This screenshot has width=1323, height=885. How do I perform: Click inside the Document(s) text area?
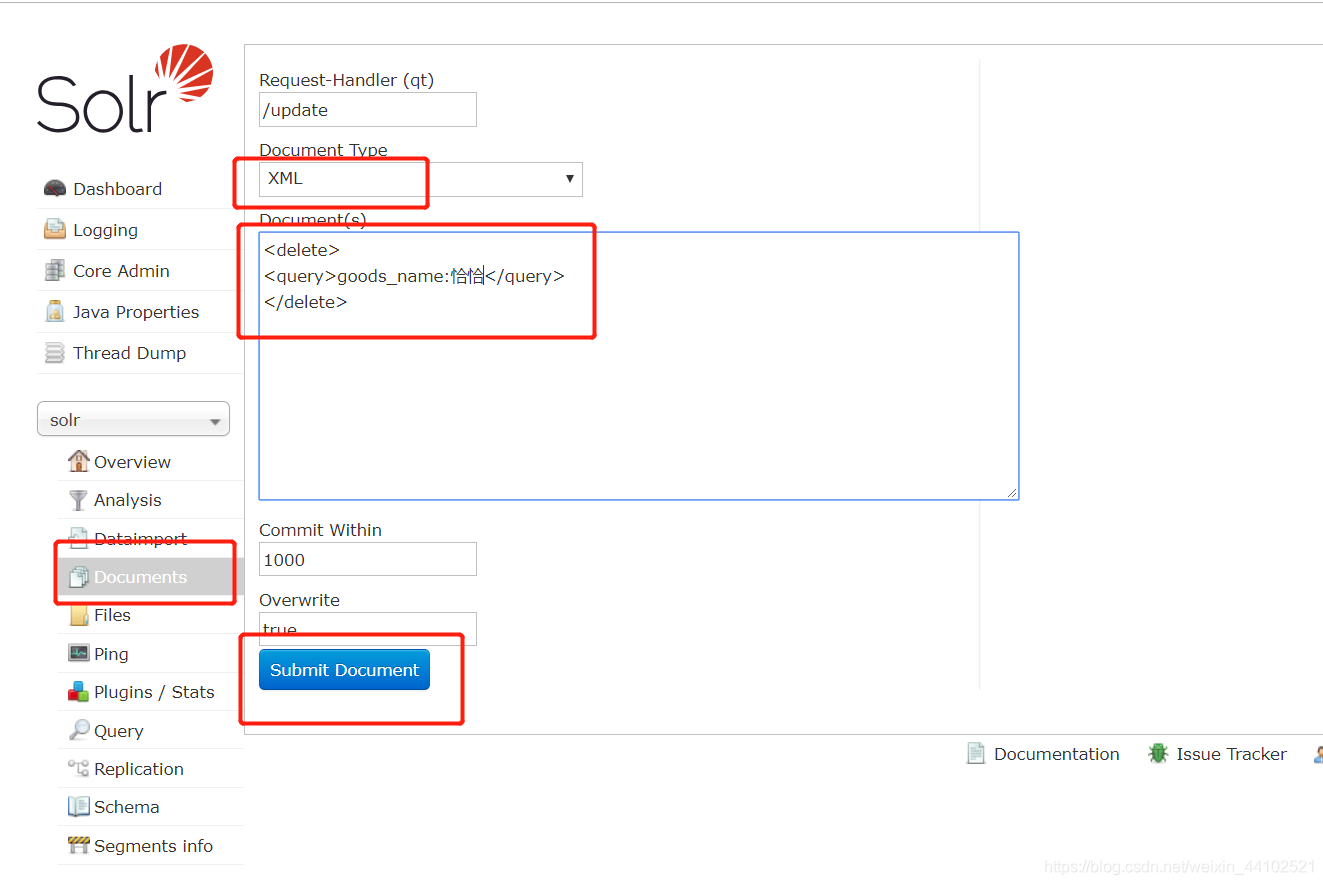[x=639, y=366]
